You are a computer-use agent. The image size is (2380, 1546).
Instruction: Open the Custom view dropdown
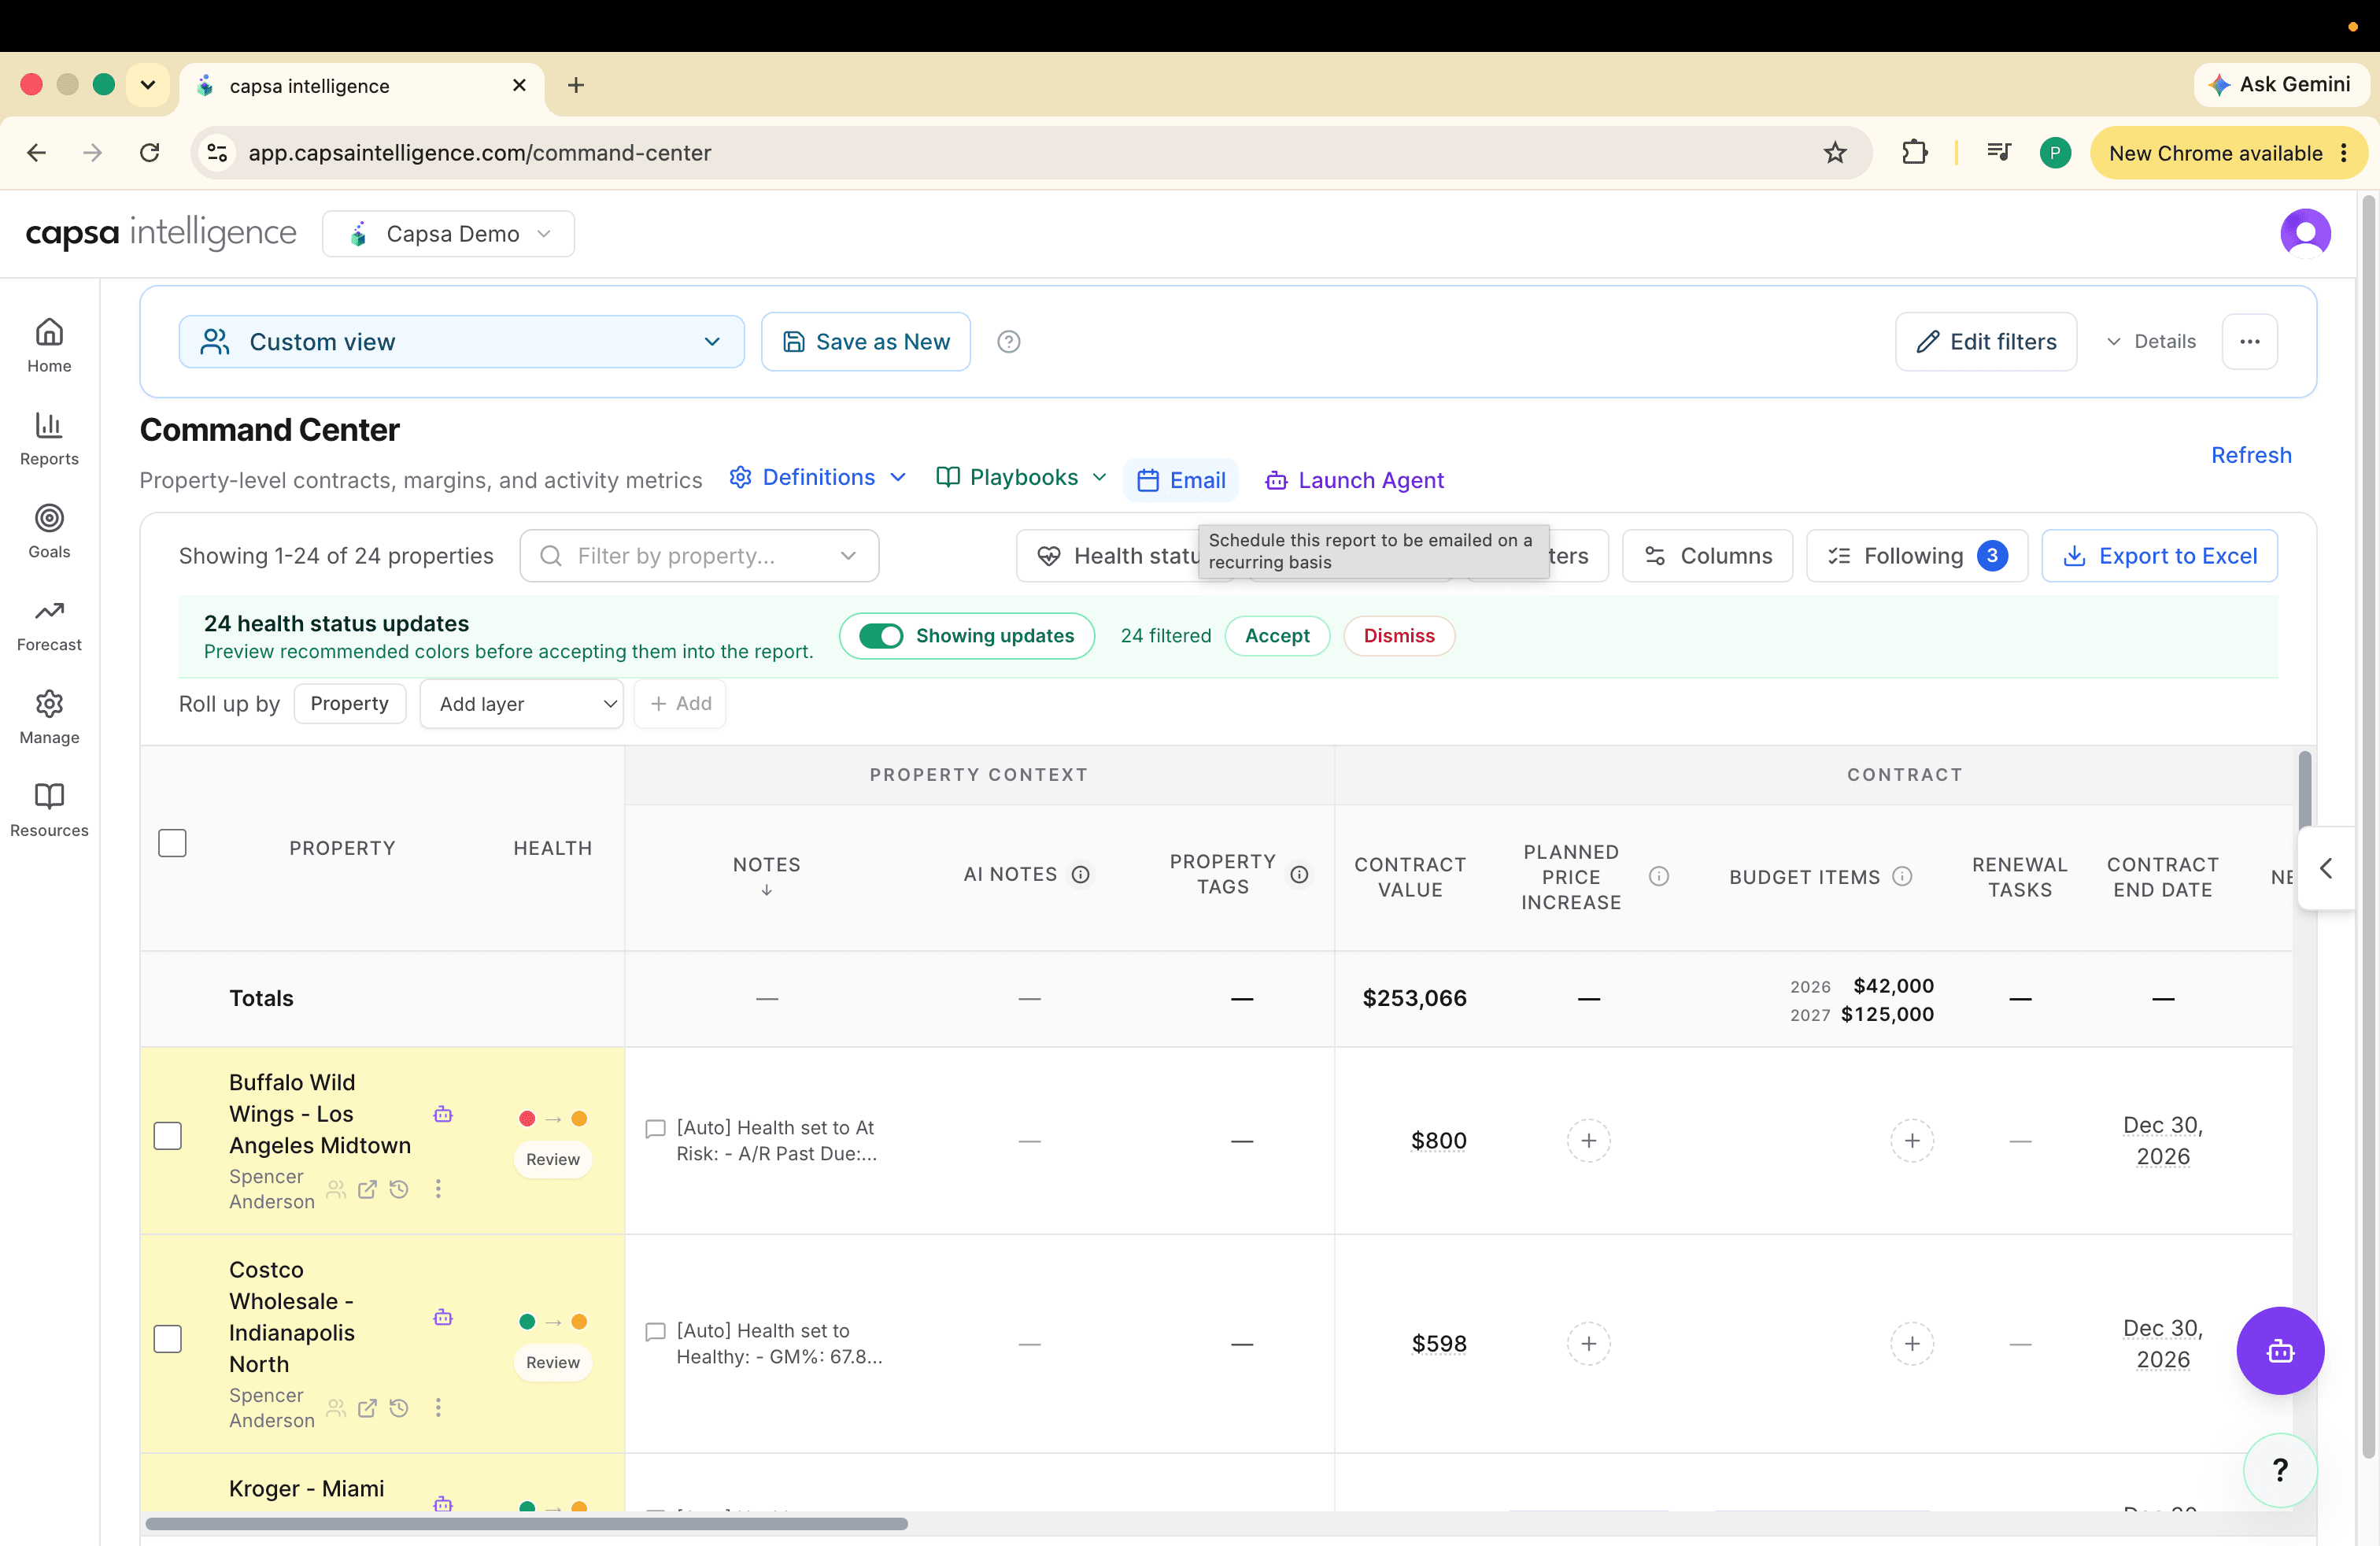461,342
